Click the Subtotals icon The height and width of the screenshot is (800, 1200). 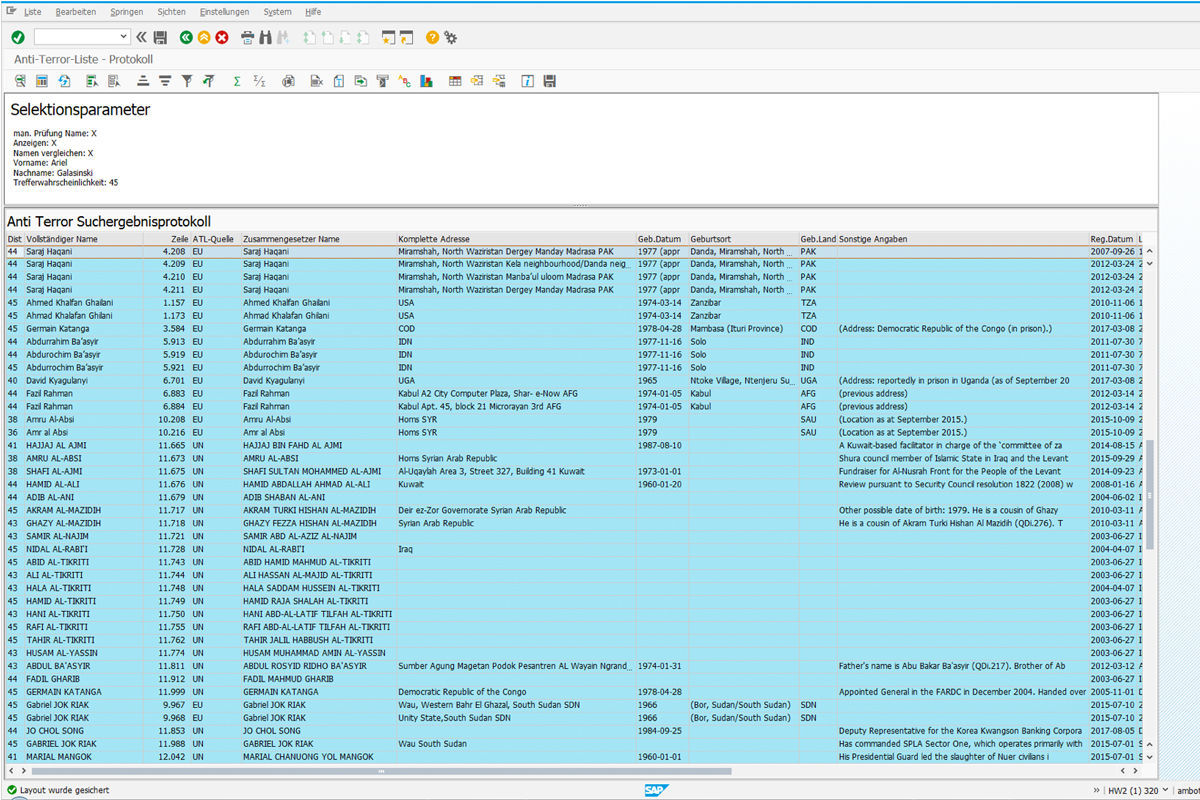click(259, 81)
